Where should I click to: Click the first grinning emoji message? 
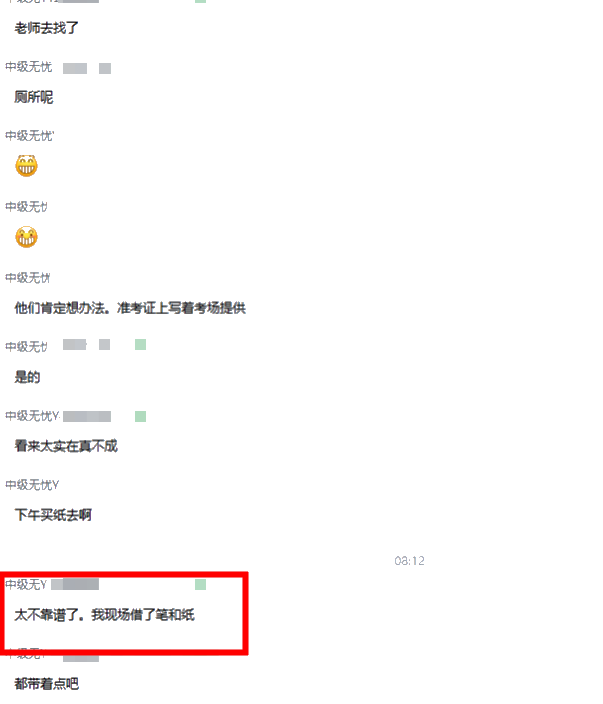[26, 166]
